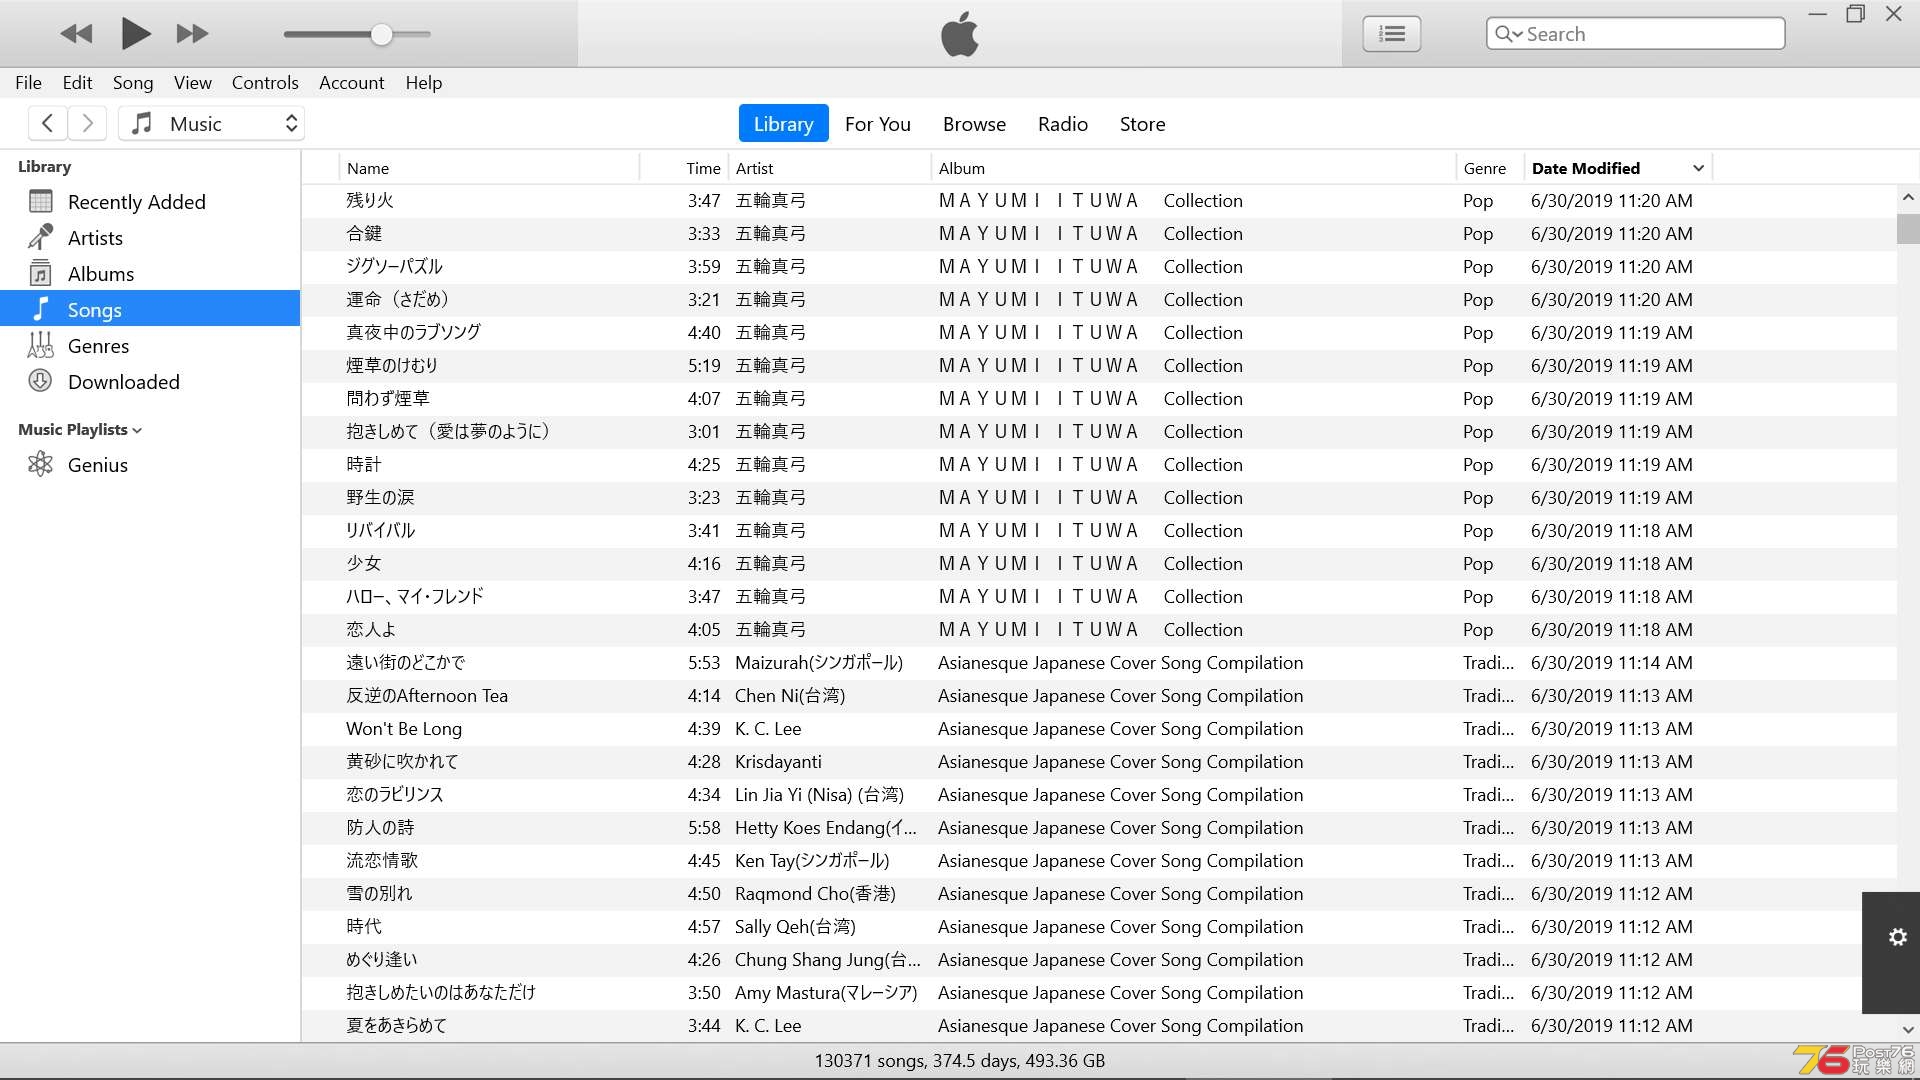Viewport: 1920px width, 1080px height.
Task: Go to the Store tab
Action: [x=1142, y=124]
